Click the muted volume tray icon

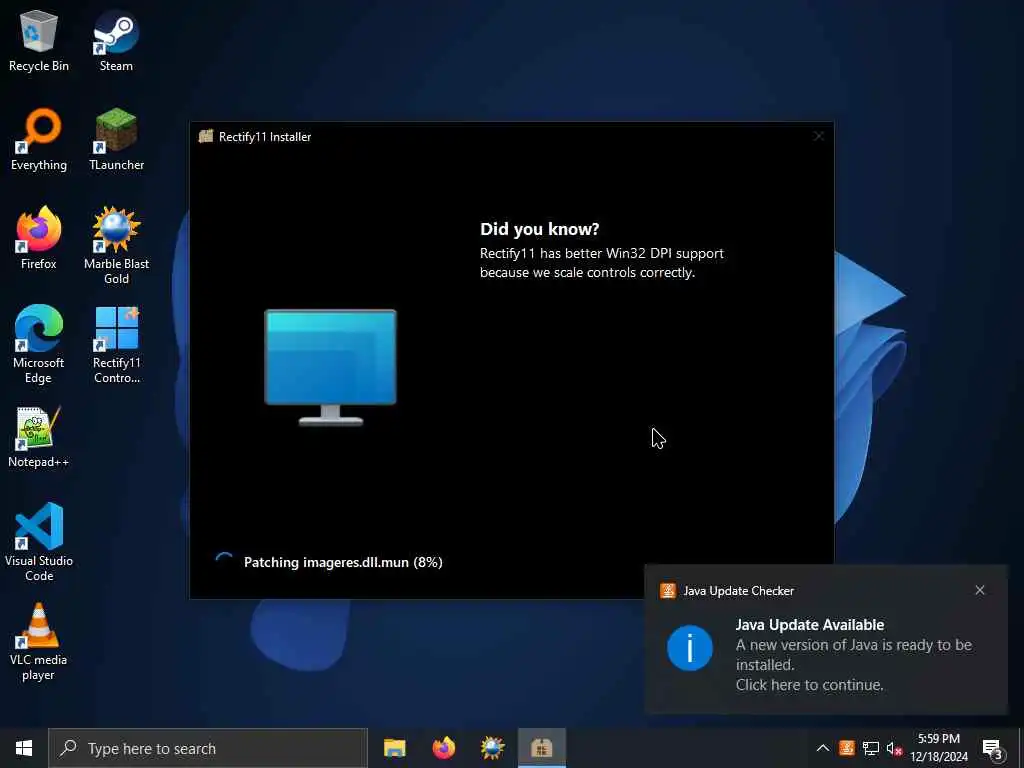tap(894, 748)
